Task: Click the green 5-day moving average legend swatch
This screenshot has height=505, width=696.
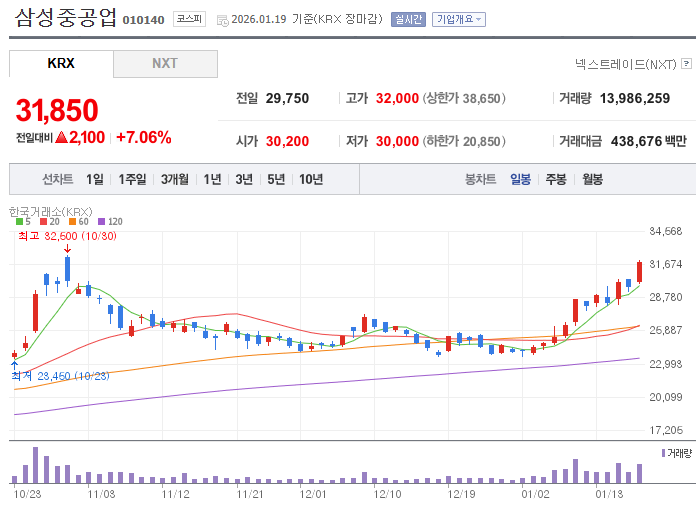Action: (x=19, y=221)
